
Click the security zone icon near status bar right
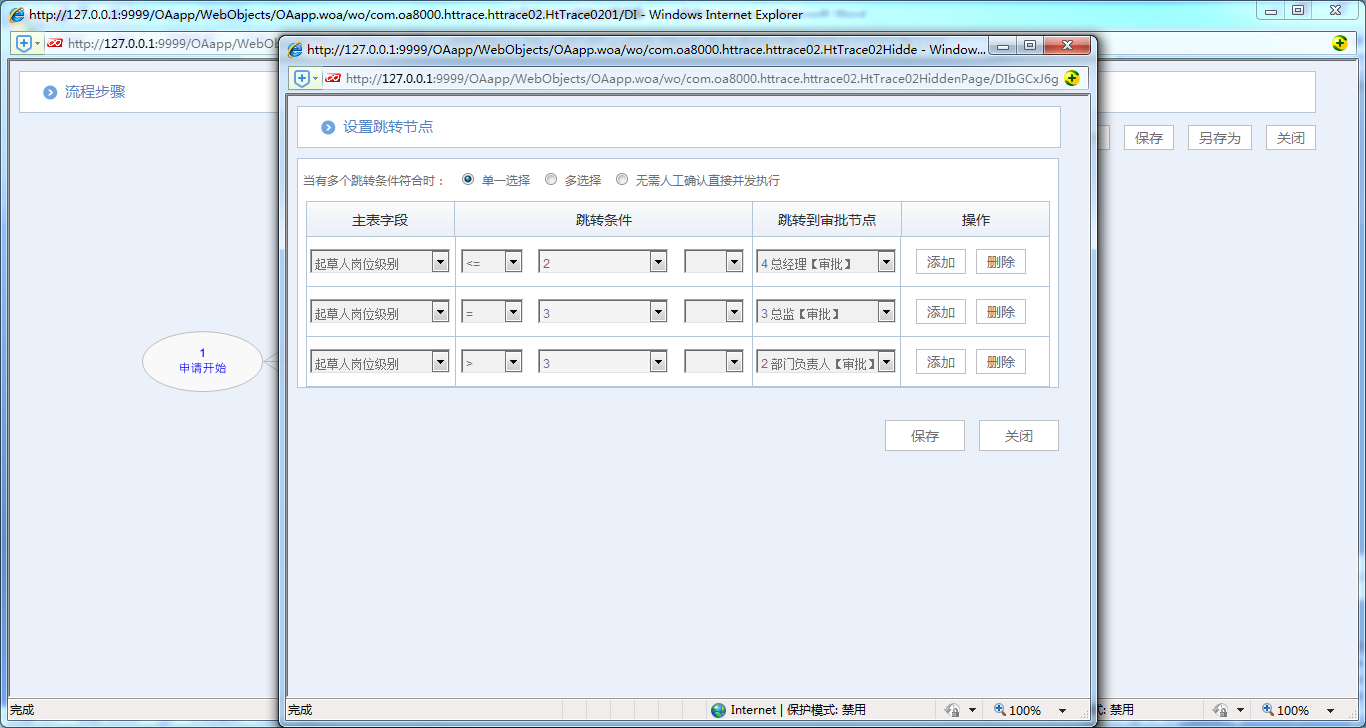[x=951, y=710]
